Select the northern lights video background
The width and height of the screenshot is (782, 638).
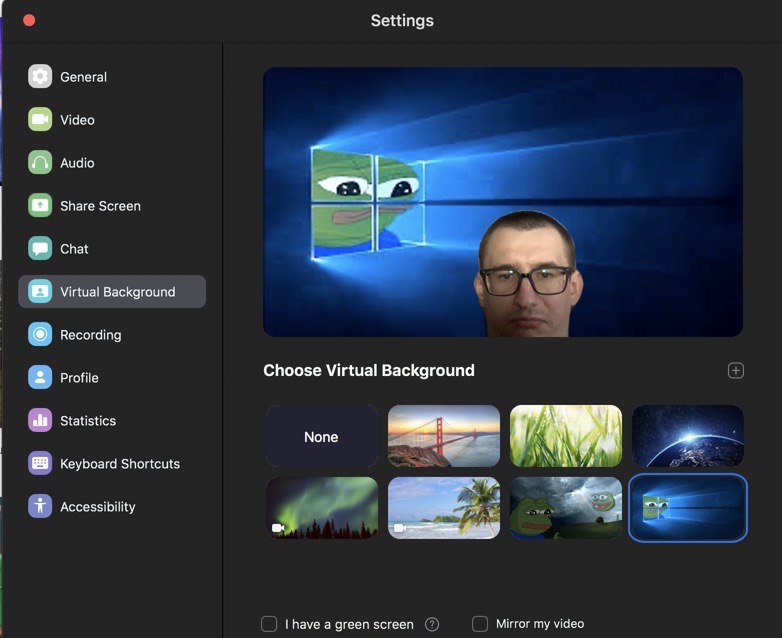[x=322, y=508]
